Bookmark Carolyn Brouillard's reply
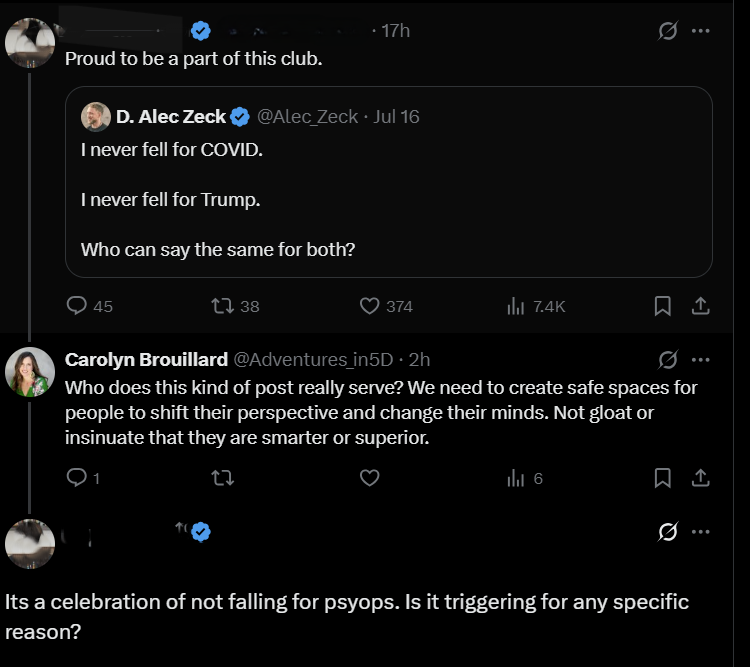 tap(662, 478)
